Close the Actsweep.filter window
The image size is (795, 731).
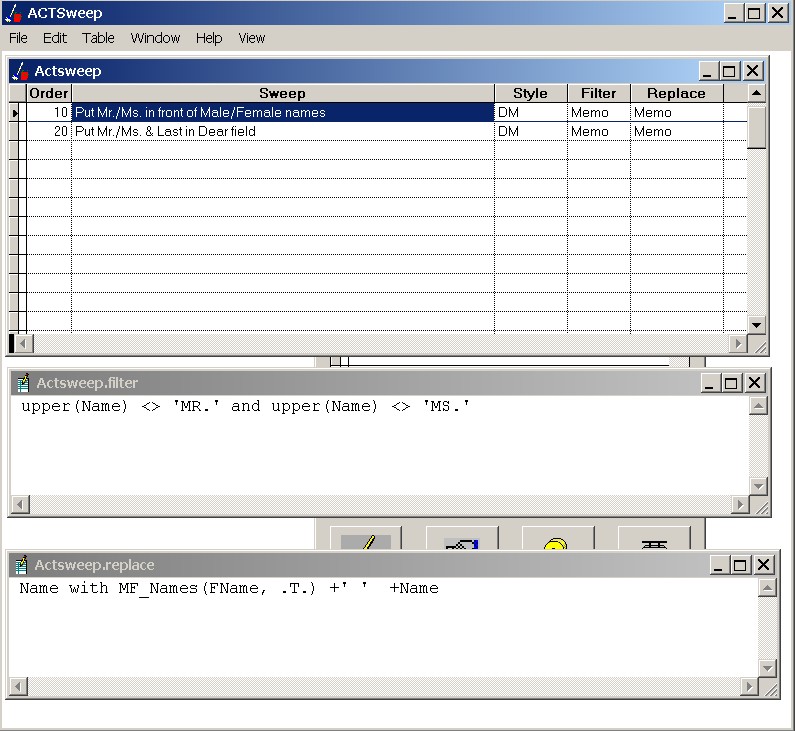pos(754,383)
